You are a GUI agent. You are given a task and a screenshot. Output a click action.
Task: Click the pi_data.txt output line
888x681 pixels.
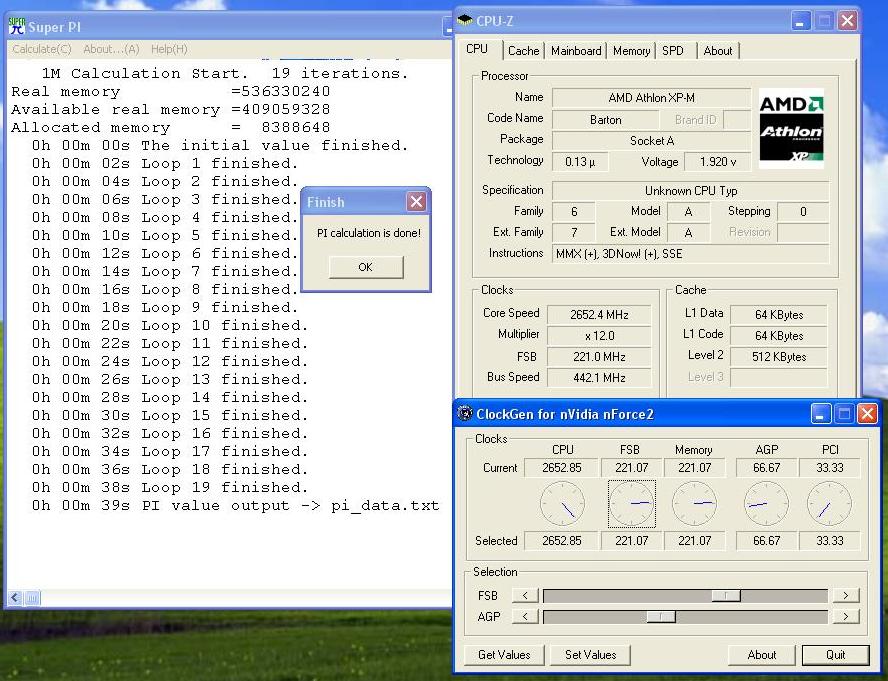click(x=236, y=505)
